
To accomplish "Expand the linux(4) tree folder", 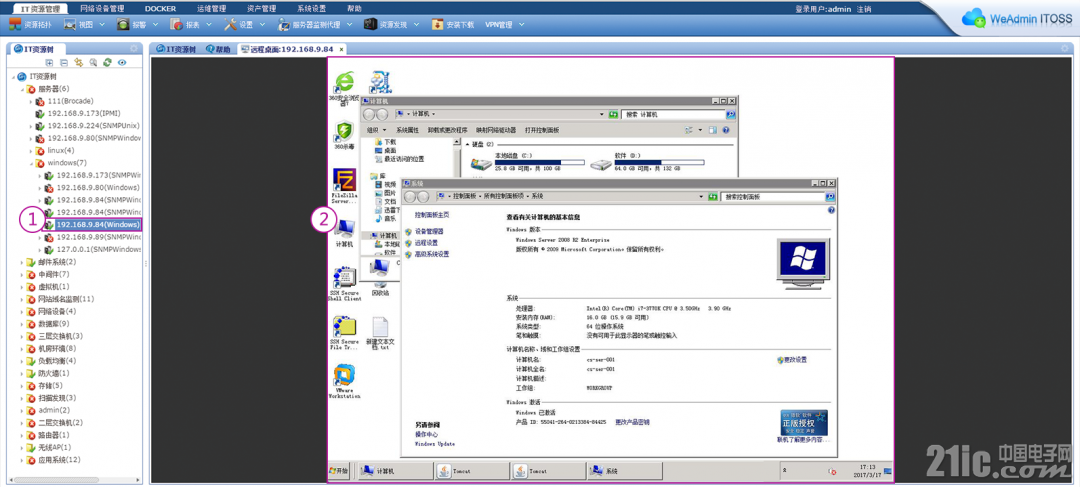I will [30, 150].
